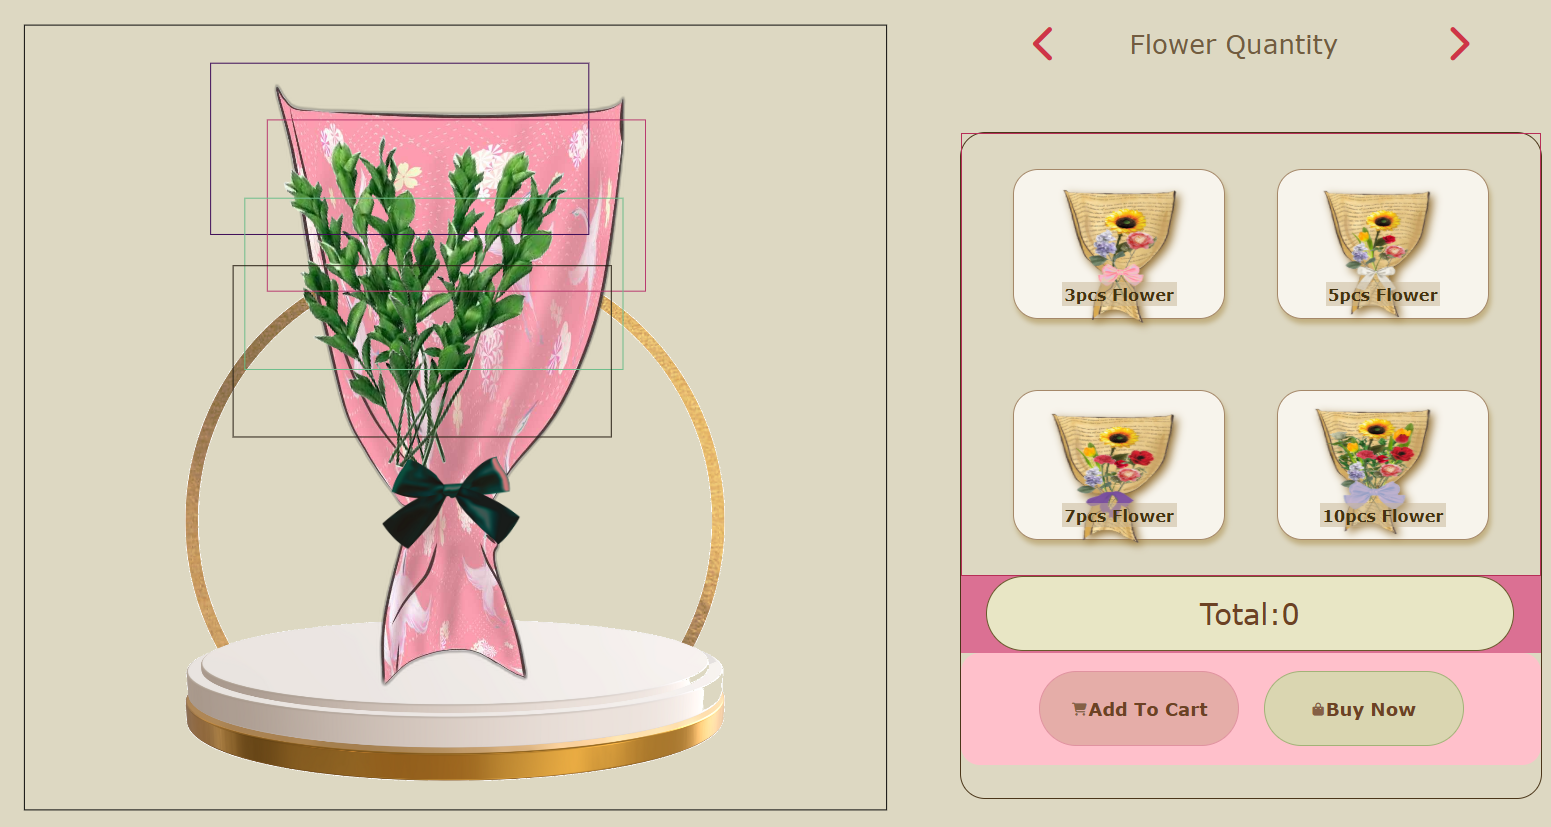Add the bouquet to cart
Screen dimensions: 1551x827
(x=1139, y=709)
